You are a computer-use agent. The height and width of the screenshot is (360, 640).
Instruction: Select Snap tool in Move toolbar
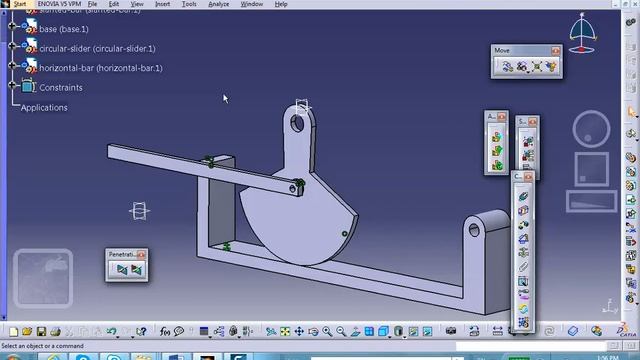click(x=521, y=66)
